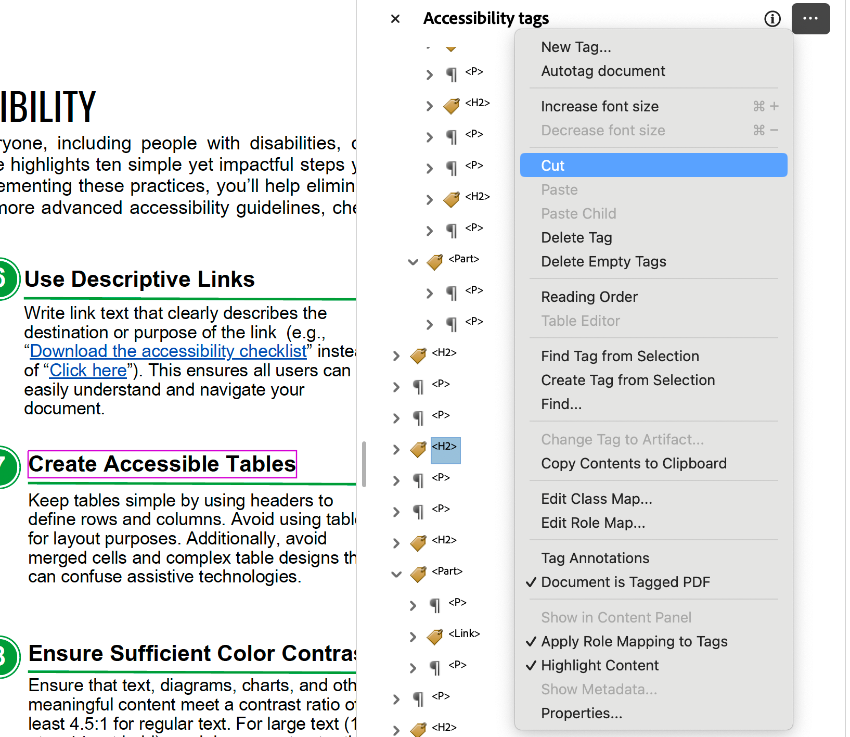Image resolution: width=850 pixels, height=737 pixels.
Task: Click the yellow tag icon of the topmost <H2>
Action: coord(450,105)
